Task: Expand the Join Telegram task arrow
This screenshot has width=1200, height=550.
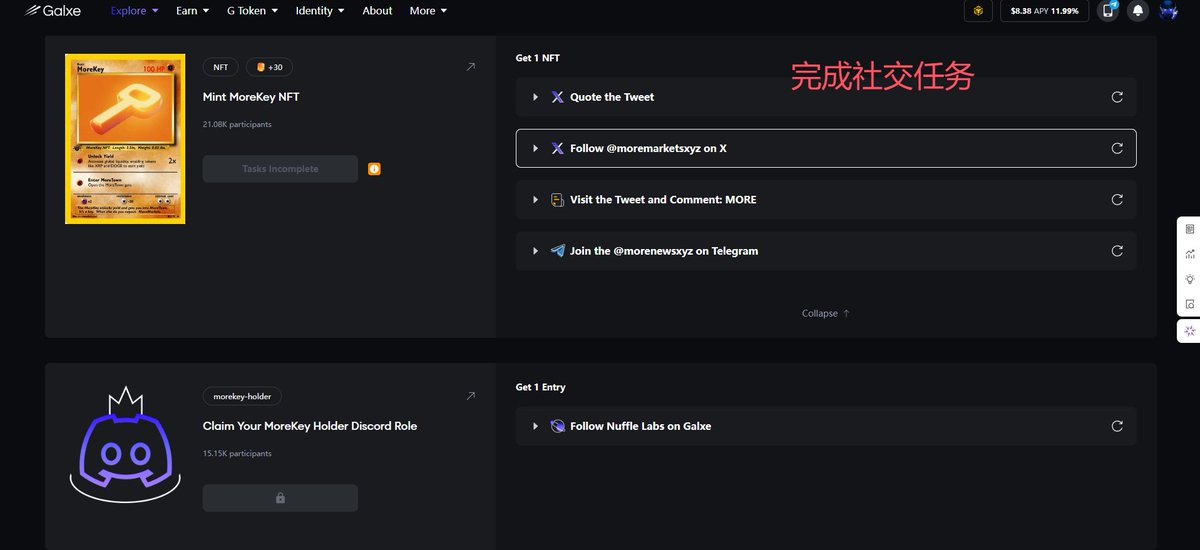Action: pyautogui.click(x=536, y=251)
